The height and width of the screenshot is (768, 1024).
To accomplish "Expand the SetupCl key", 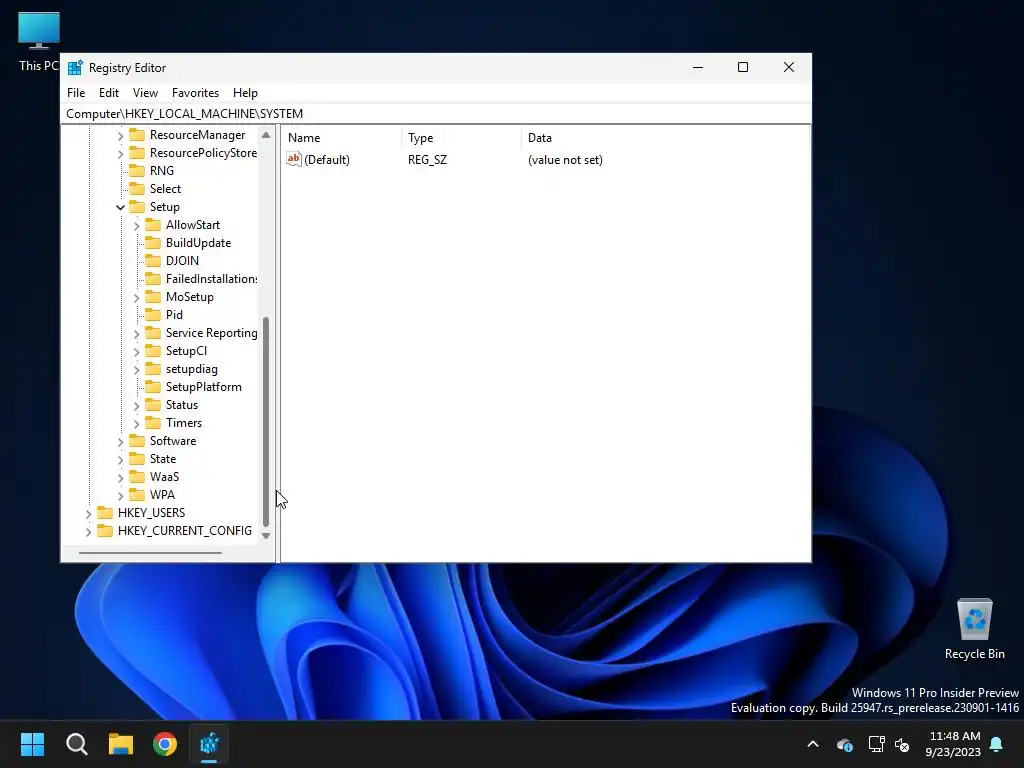I will (136, 351).
